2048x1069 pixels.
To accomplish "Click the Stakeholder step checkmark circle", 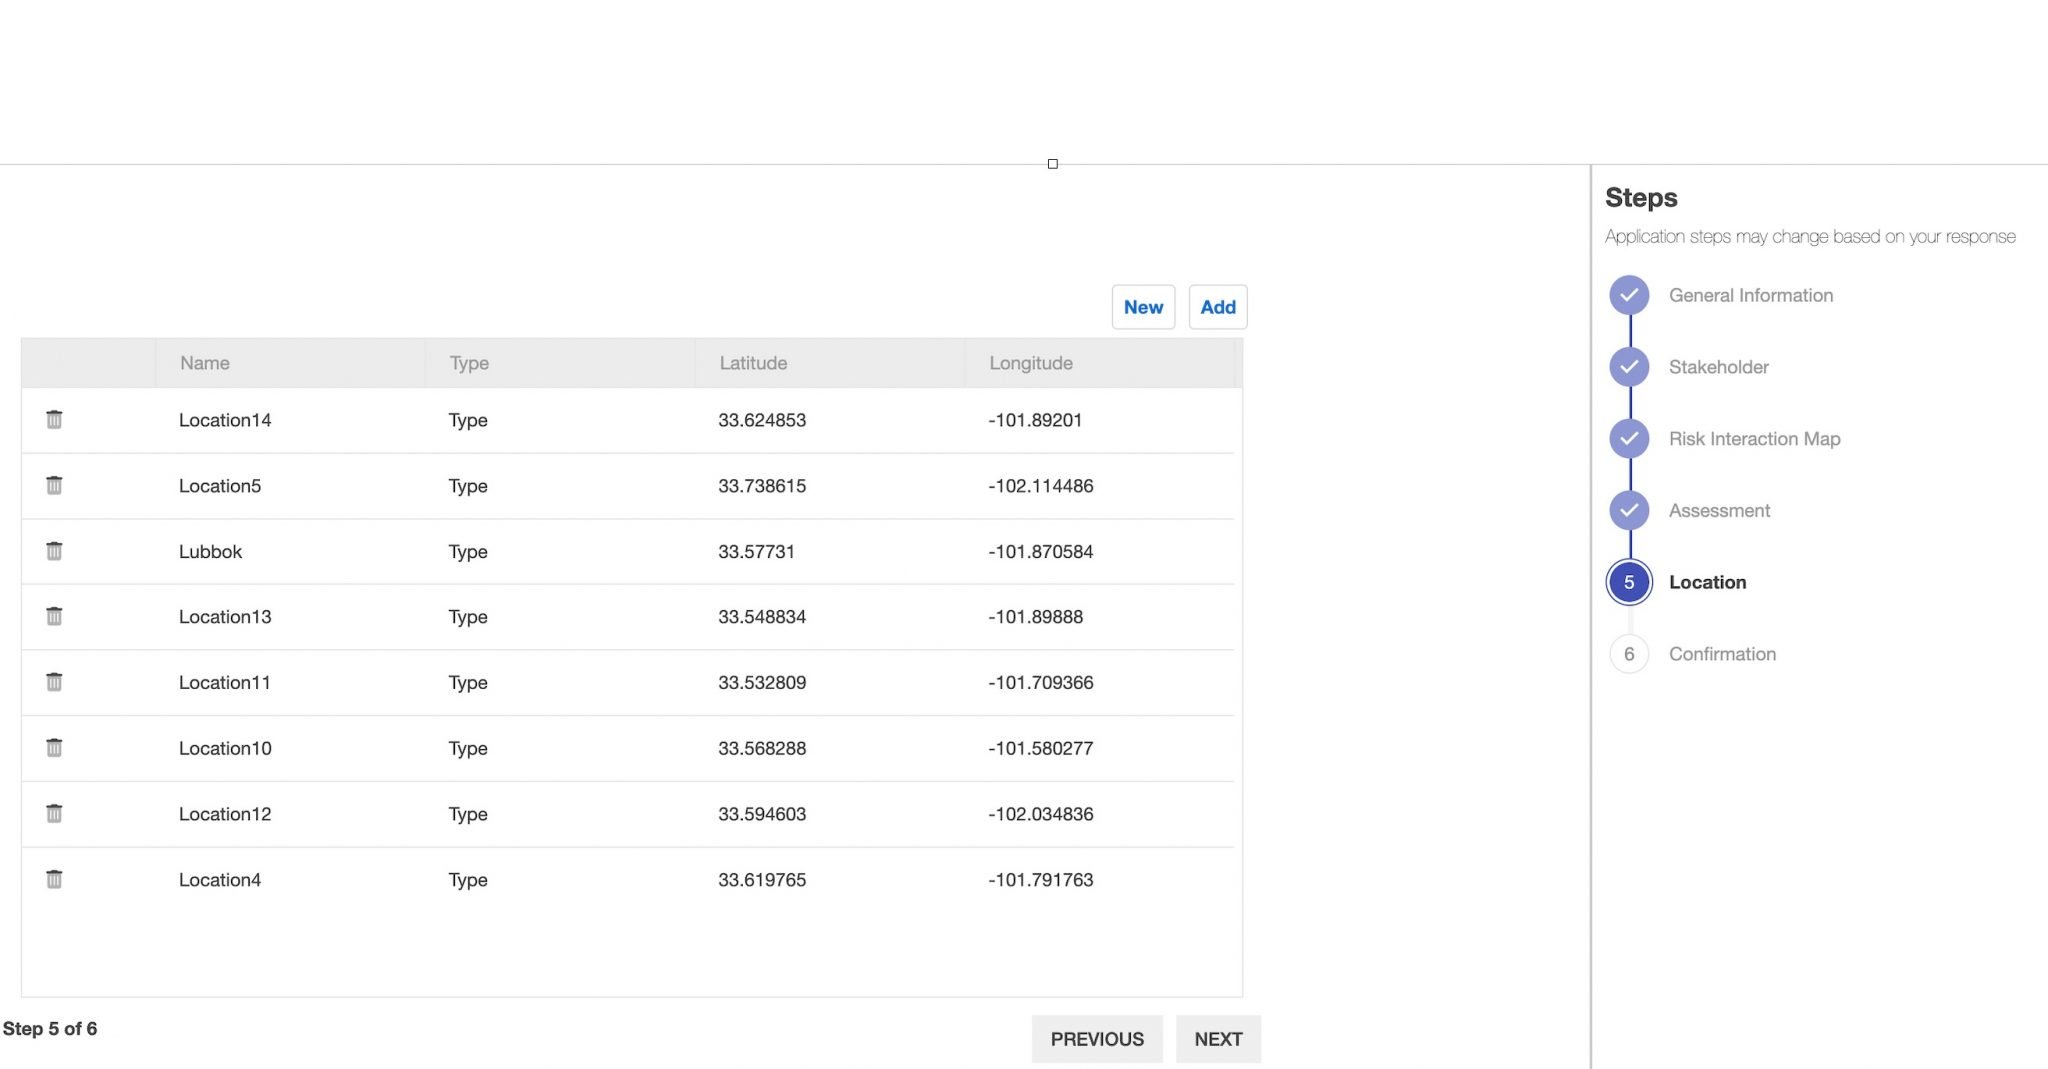I will tap(1629, 367).
